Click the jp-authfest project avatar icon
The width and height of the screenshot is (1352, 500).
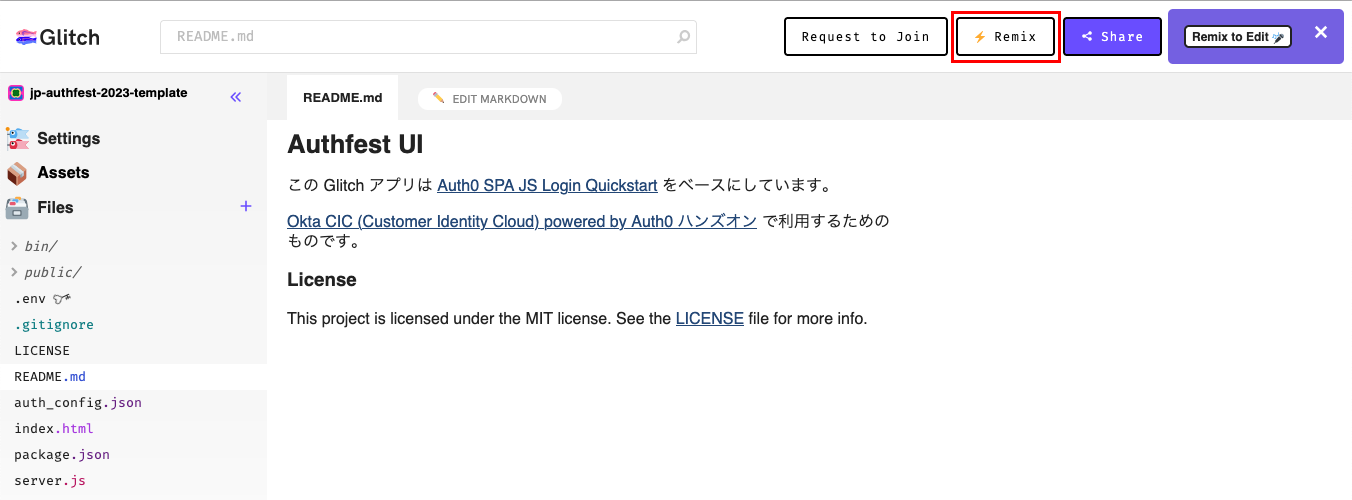pyautogui.click(x=16, y=93)
